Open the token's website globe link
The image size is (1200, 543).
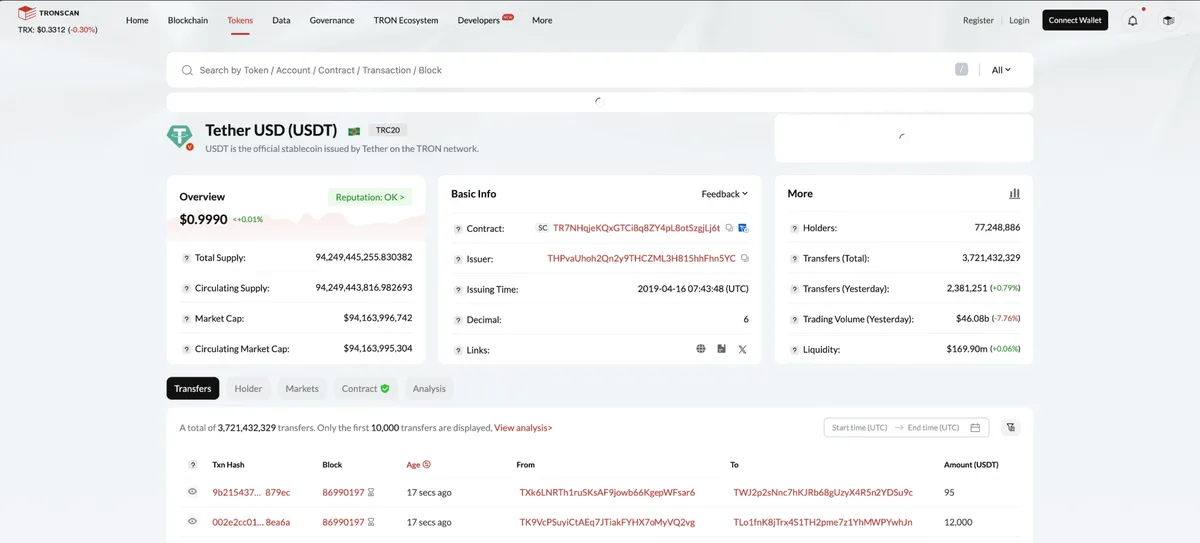tap(701, 349)
